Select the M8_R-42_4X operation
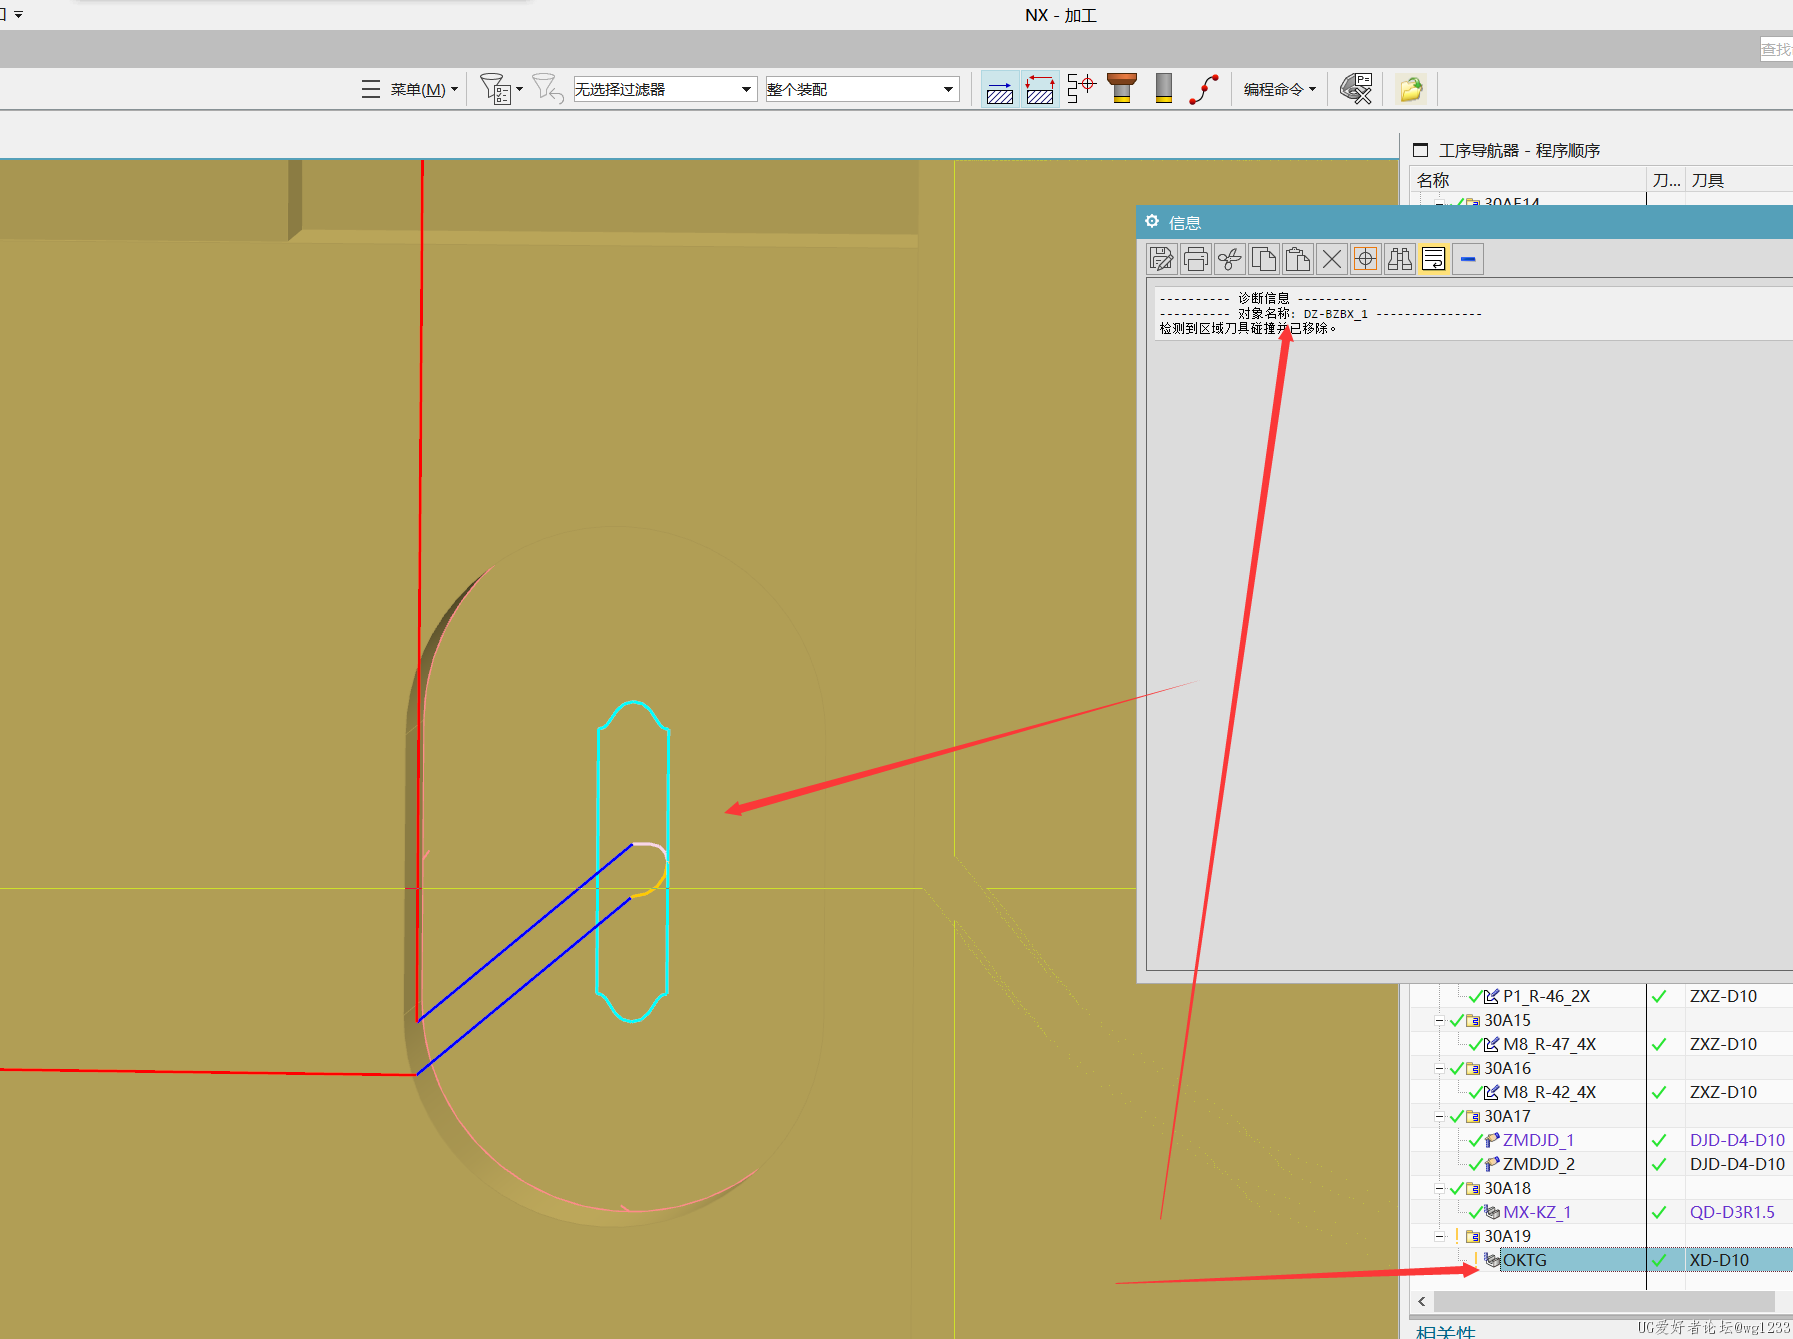The image size is (1793, 1339). click(1549, 1092)
